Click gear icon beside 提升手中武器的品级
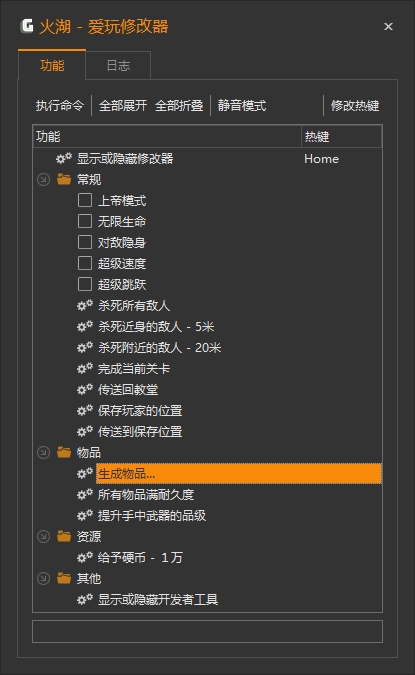Image resolution: width=415 pixels, height=675 pixels. pyautogui.click(x=85, y=515)
